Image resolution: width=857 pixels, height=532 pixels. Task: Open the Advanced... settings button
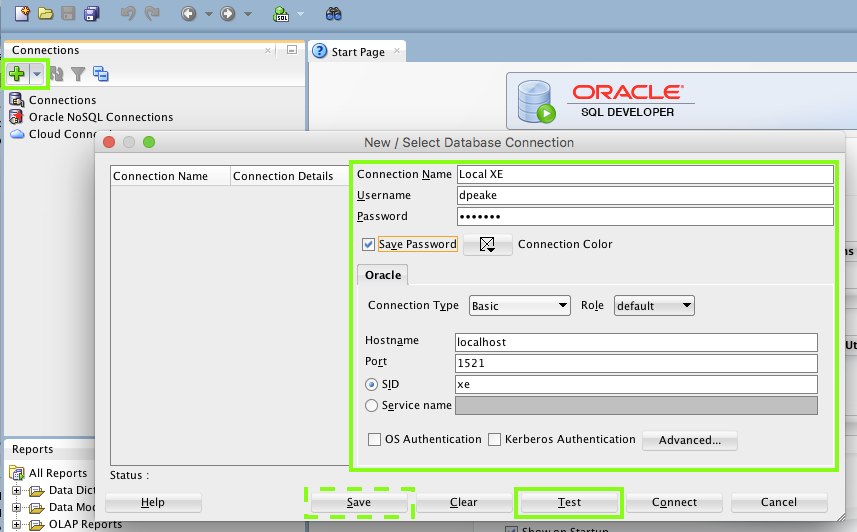pyautogui.click(x=690, y=440)
